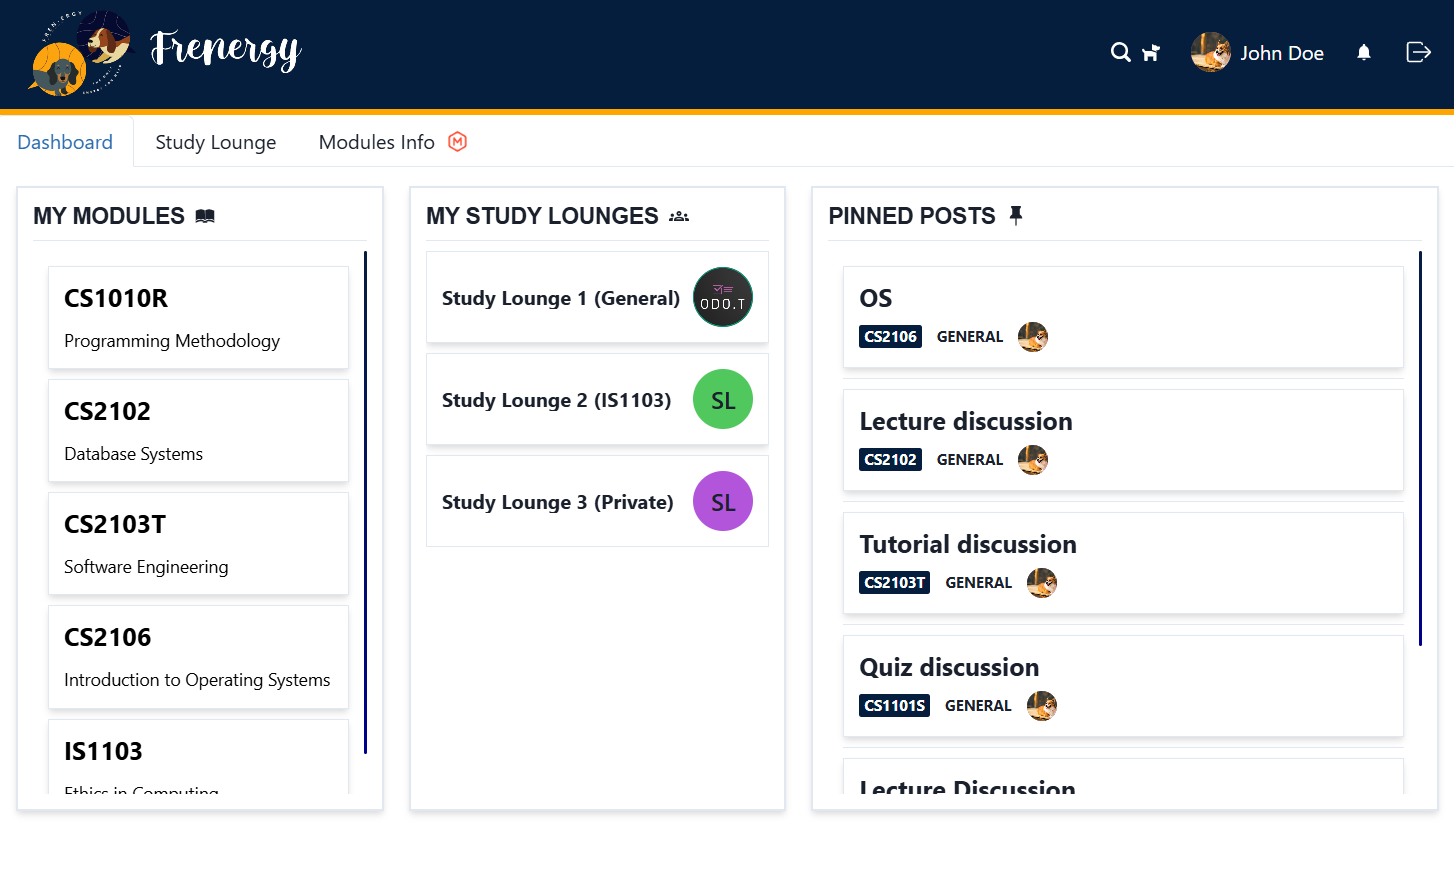This screenshot has width=1454, height=875.
Task: Click Study Lounge 1 ODO.T avatar
Action: click(x=723, y=297)
